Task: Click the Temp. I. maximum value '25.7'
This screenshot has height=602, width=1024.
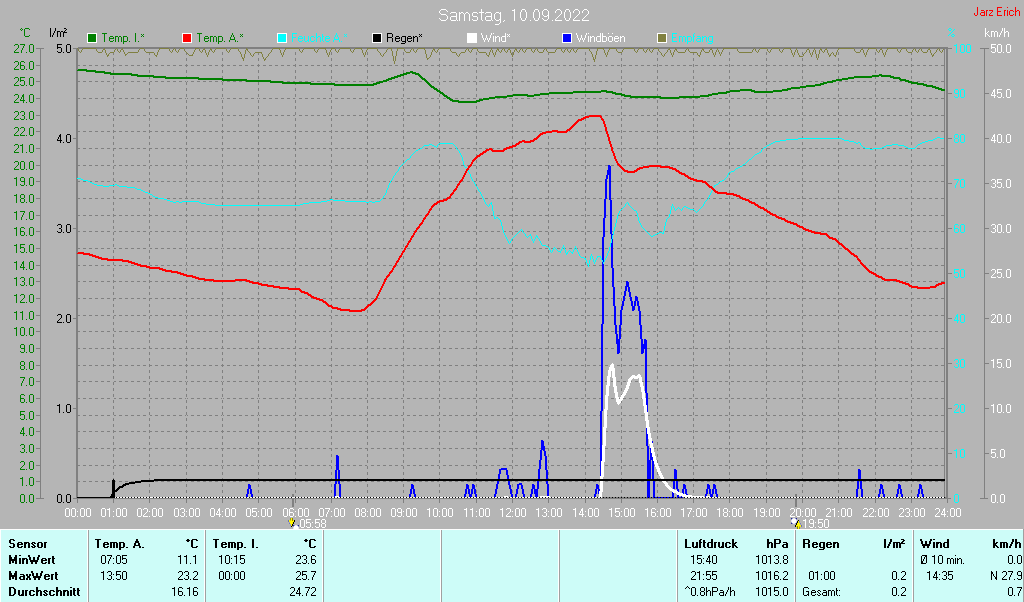Action: click(x=305, y=577)
